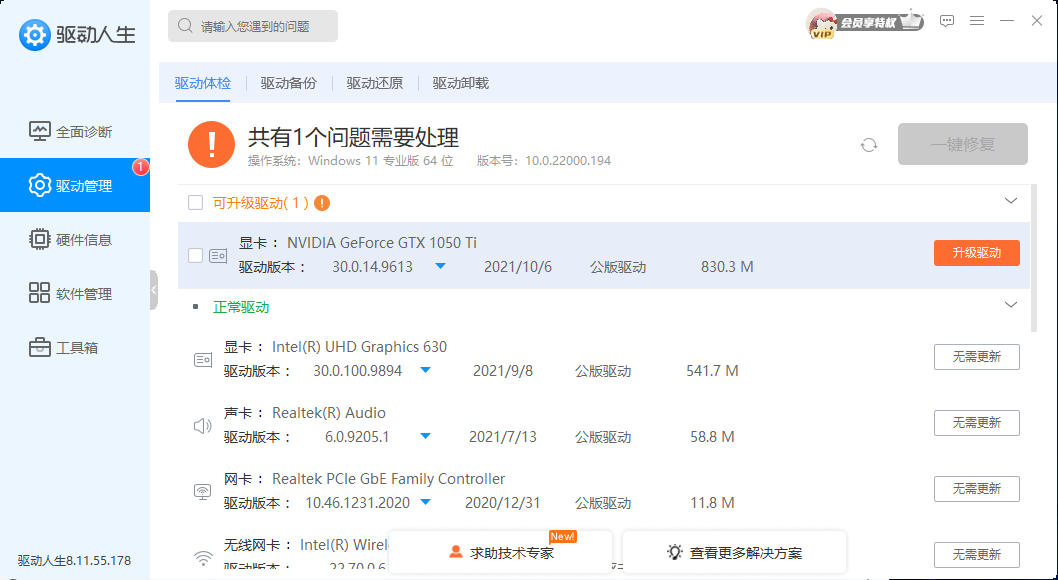This screenshot has width=1058, height=580.
Task: Check the 可升级驱动 select-all checkbox
Action: pyautogui.click(x=195, y=202)
